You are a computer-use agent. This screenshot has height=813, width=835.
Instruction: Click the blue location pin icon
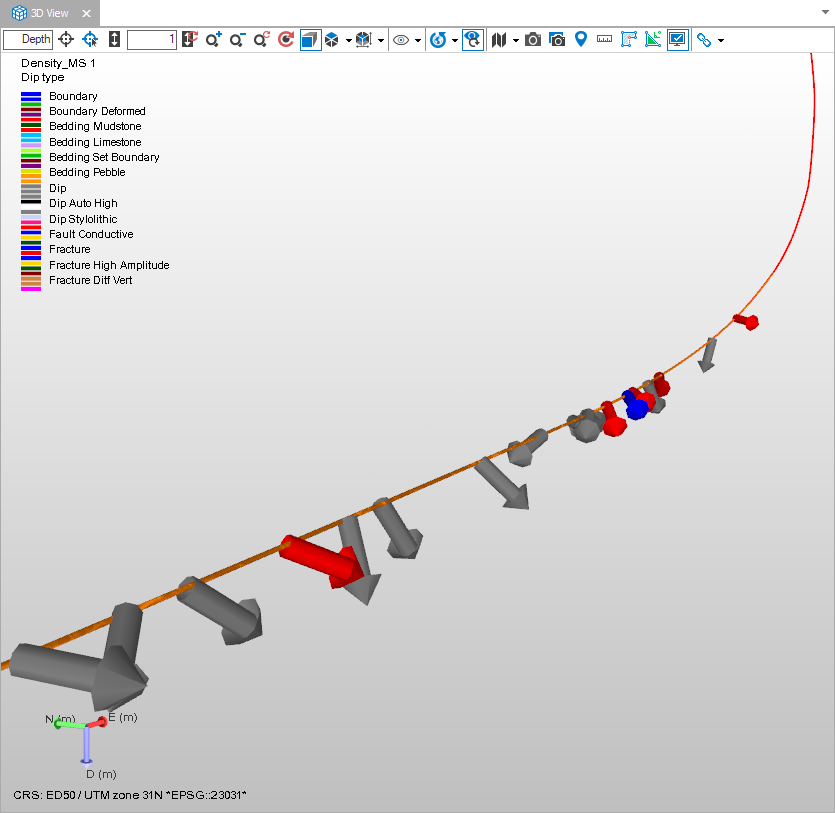[x=581, y=40]
